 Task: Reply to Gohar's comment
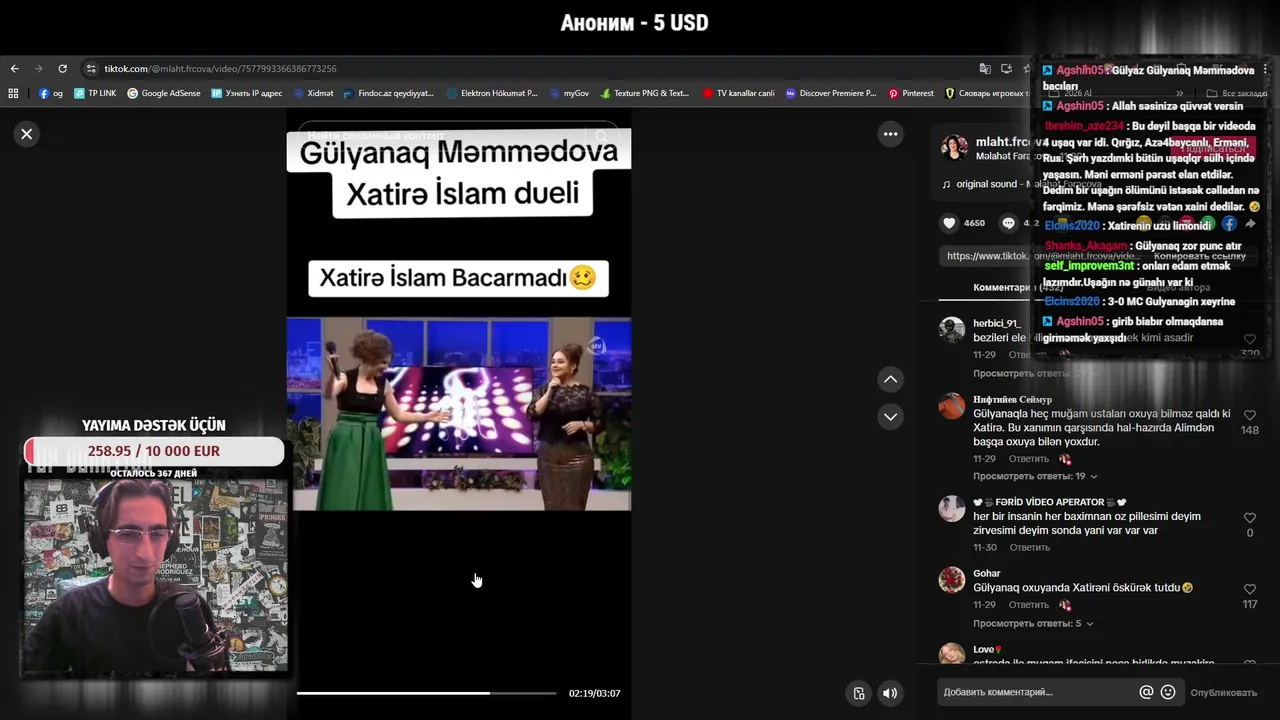(x=1028, y=605)
